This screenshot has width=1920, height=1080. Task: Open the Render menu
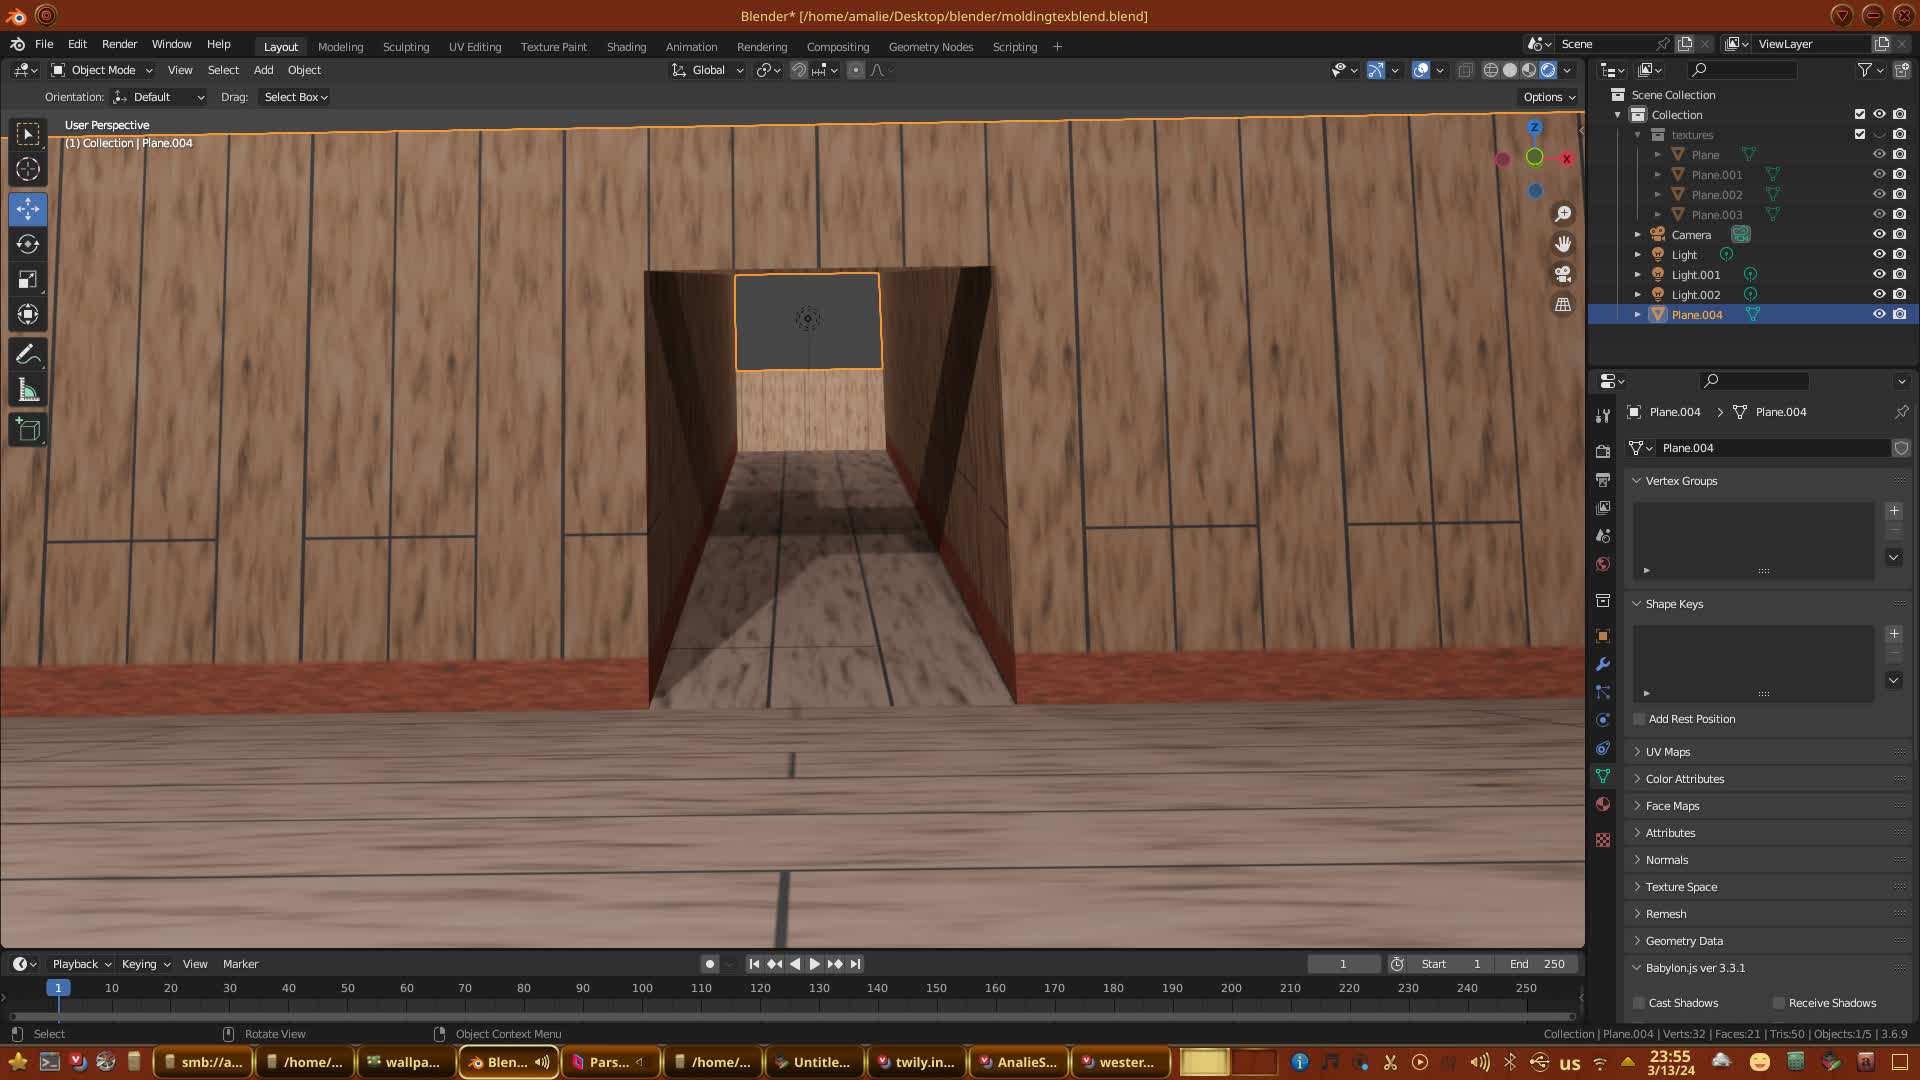click(x=119, y=44)
